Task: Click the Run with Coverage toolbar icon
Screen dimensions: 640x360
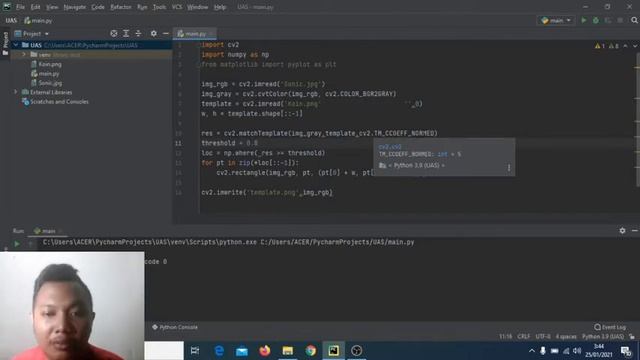Action: (608, 20)
